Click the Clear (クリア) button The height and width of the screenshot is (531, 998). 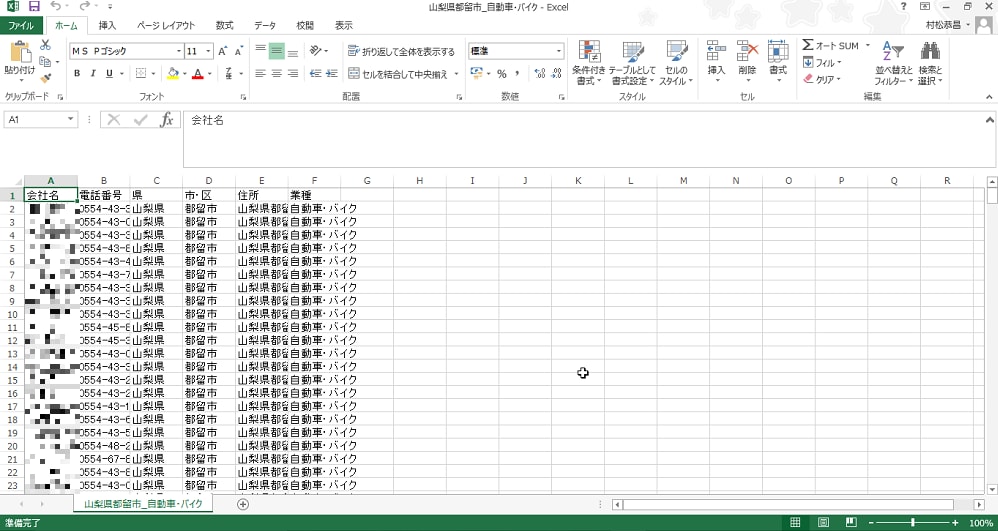(822, 79)
